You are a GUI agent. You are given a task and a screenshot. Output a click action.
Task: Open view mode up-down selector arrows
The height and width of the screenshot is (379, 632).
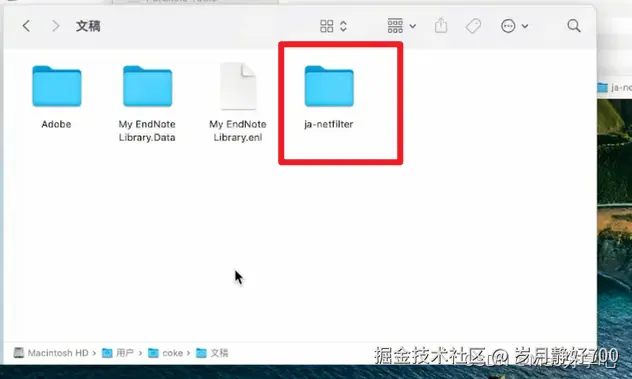[x=343, y=26]
